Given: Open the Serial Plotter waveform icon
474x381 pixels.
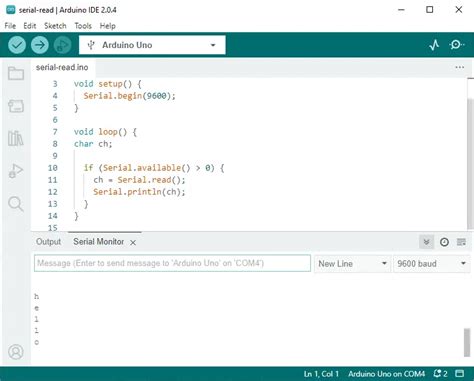Looking at the screenshot, I should [x=434, y=45].
